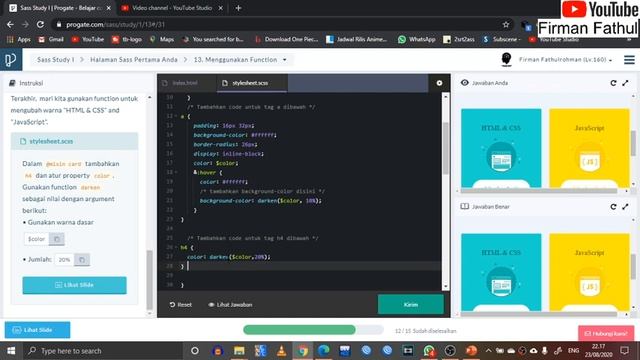This screenshot has height=360, width=640.
Task: Click the Windows search box
Action: pos(104,351)
